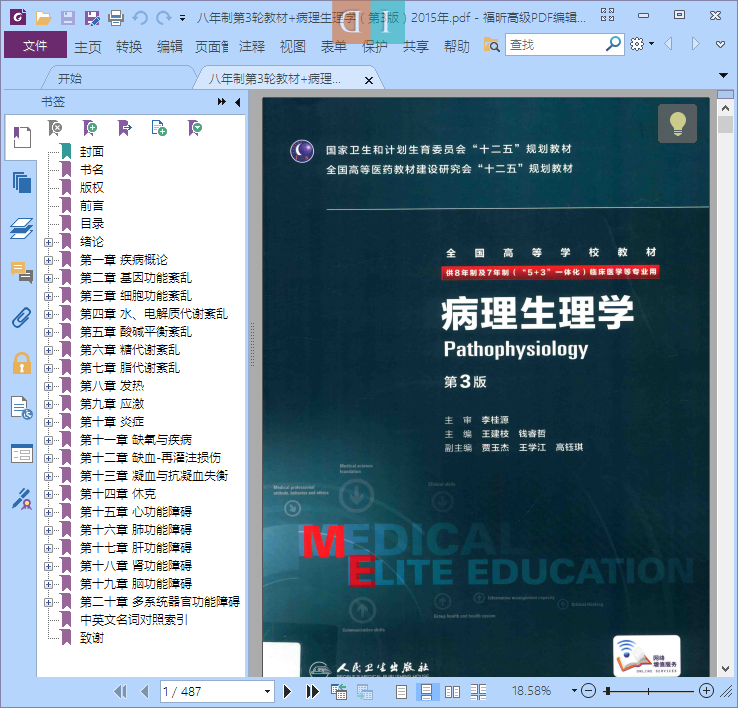Image resolution: width=738 pixels, height=708 pixels.
Task: Click the Save As icon with pen
Action: click(x=92, y=18)
